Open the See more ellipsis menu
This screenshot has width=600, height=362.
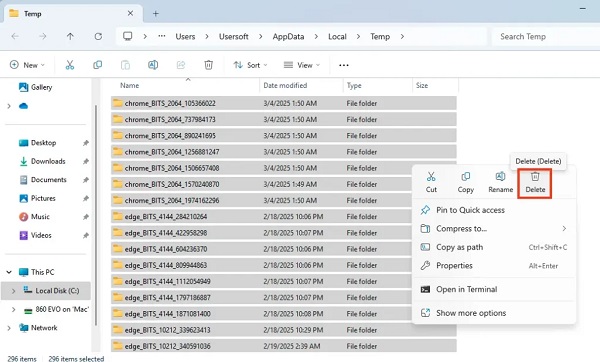(x=344, y=65)
